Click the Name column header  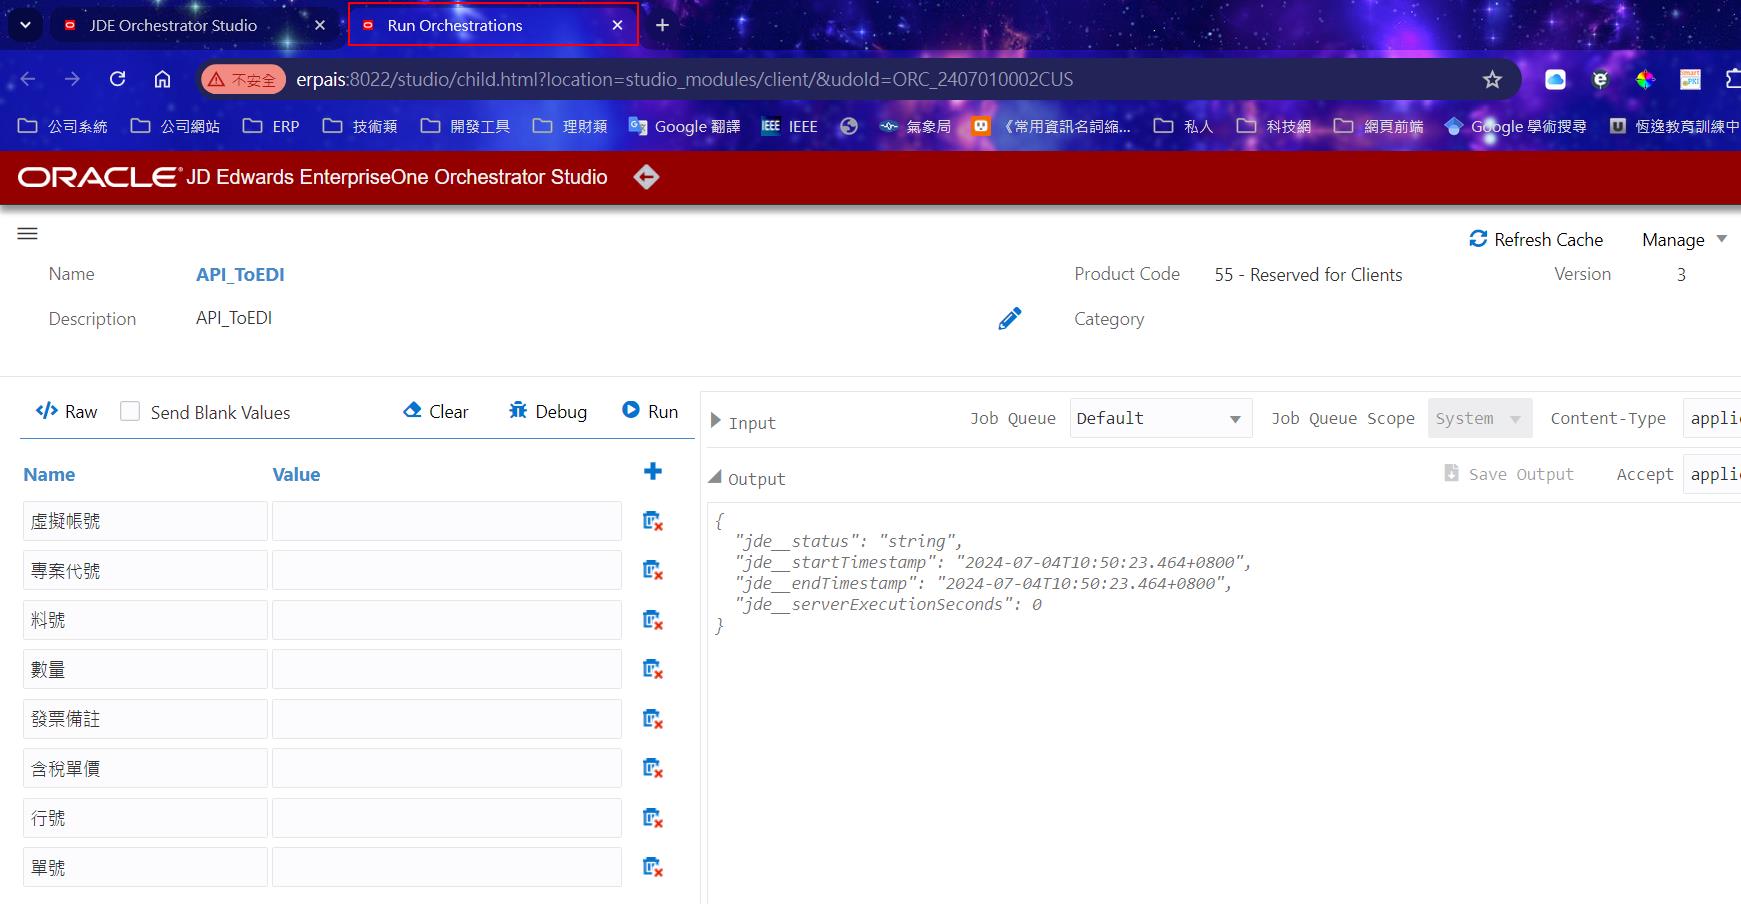(x=49, y=474)
